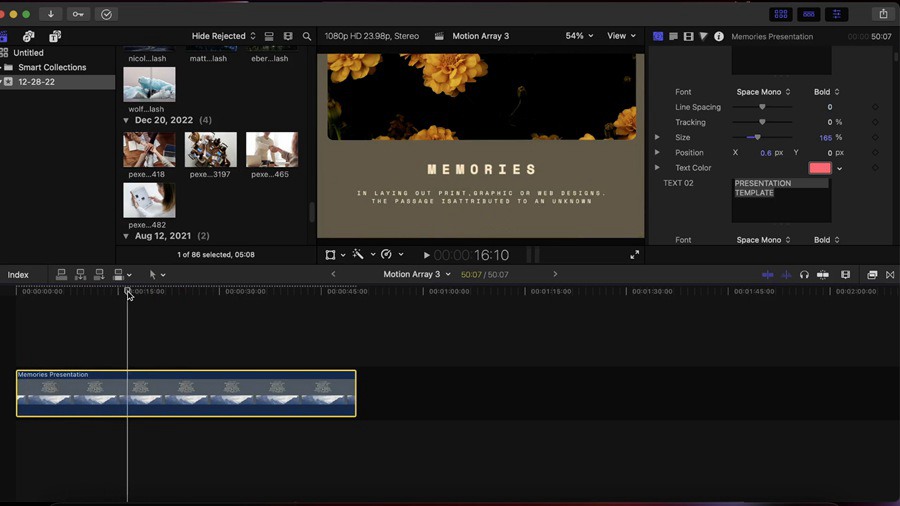Image resolution: width=900 pixels, height=506 pixels.
Task: Go back in timeline history
Action: tap(333, 274)
